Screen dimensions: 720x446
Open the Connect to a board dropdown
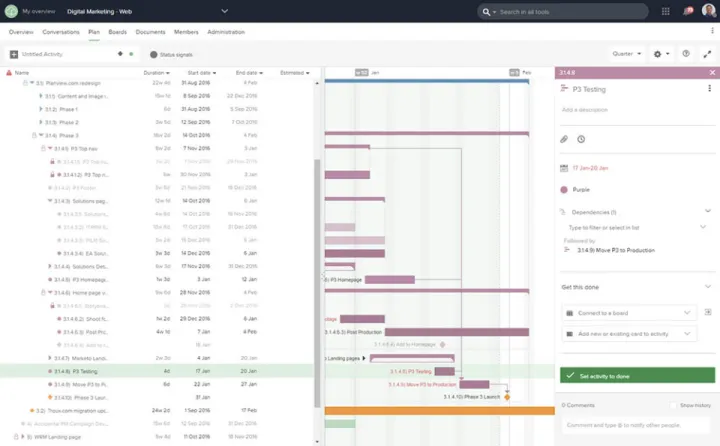[x=627, y=312]
